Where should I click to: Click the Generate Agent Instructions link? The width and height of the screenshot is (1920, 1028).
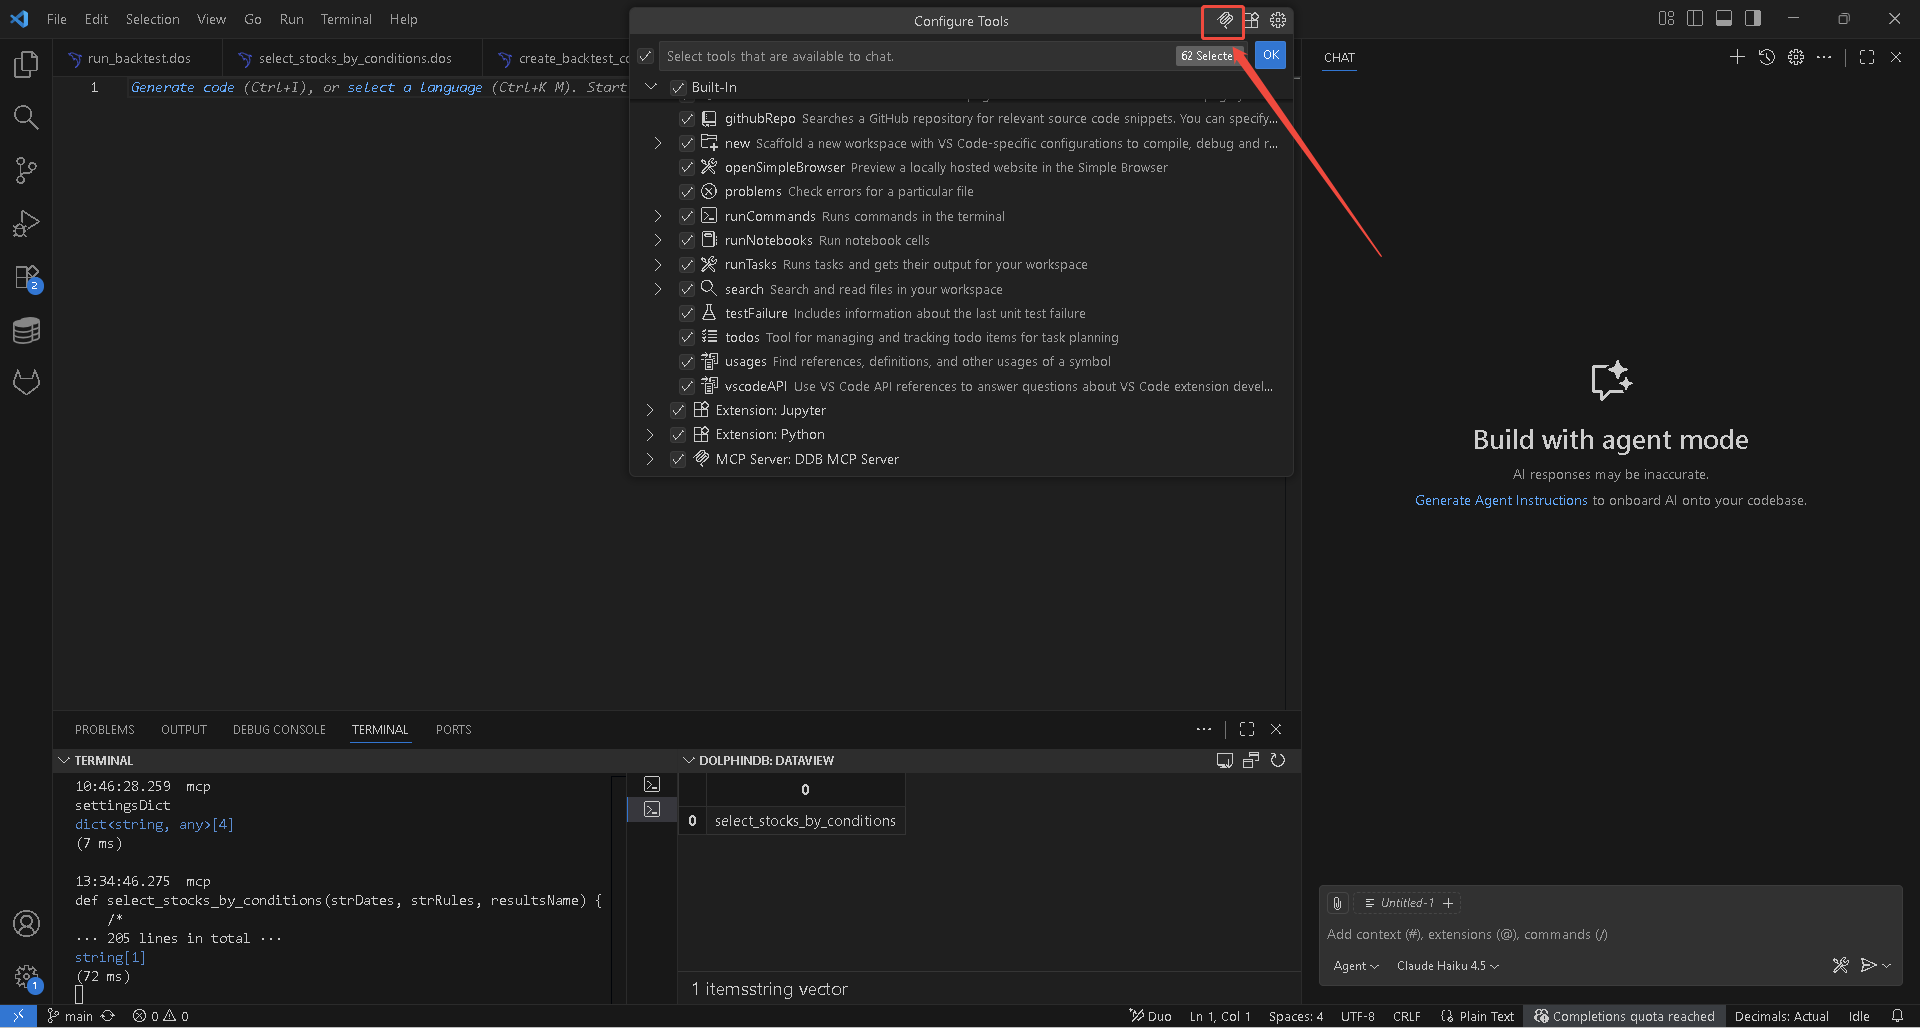(x=1500, y=501)
